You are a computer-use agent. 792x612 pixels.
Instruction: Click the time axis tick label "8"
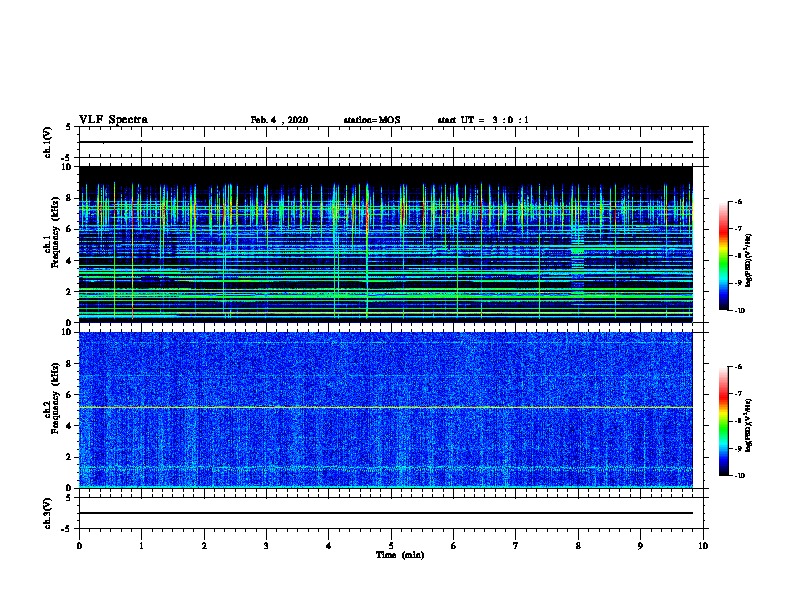[578, 546]
